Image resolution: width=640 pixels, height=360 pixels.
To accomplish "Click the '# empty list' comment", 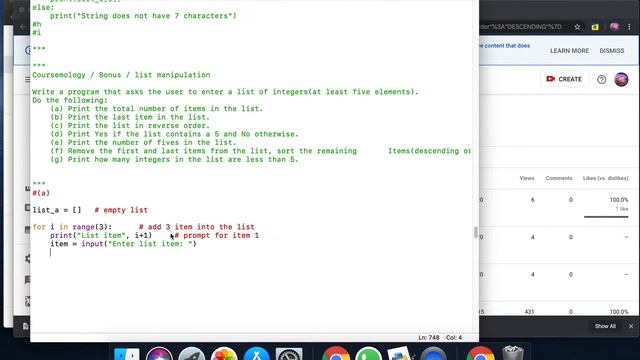I will coord(121,210).
